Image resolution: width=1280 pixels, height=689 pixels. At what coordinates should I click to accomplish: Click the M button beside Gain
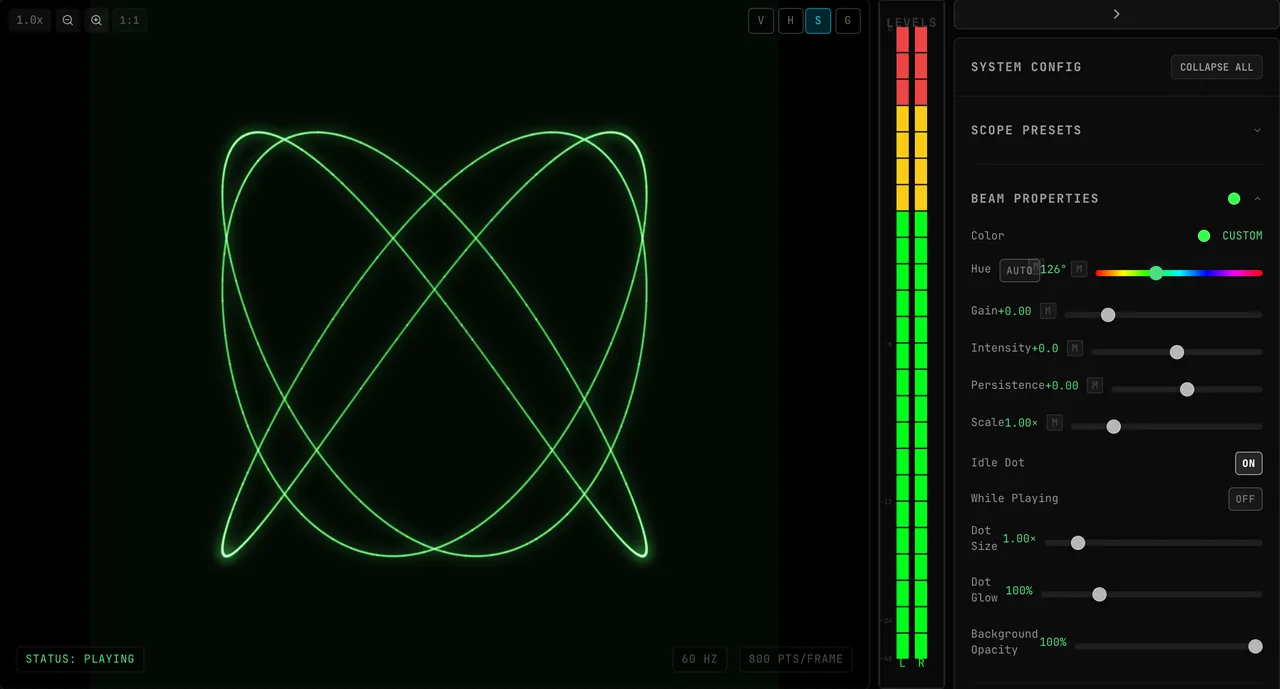click(x=1048, y=311)
